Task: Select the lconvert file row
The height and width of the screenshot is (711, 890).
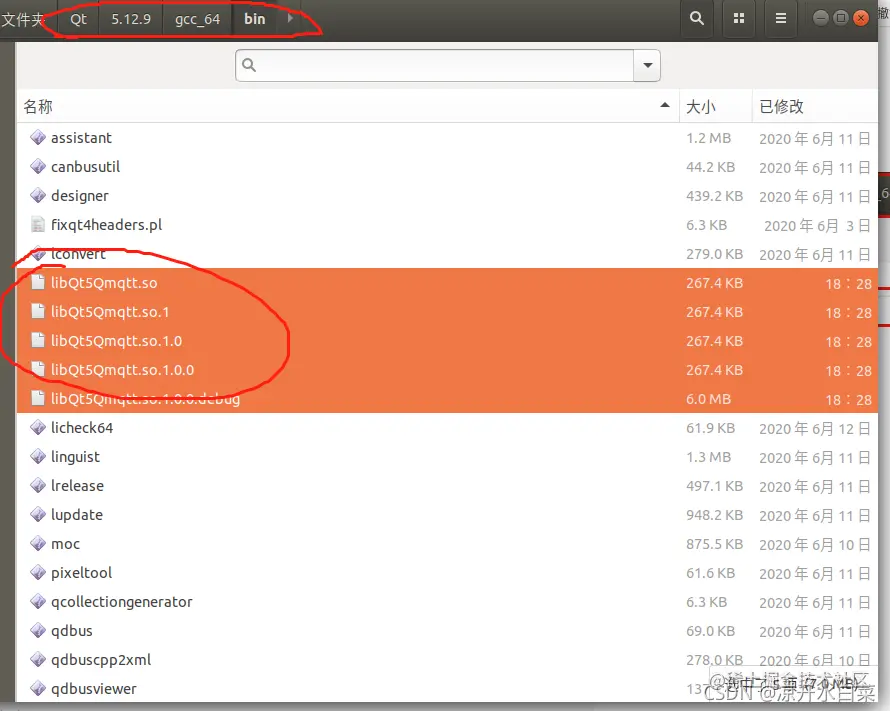Action: click(447, 254)
